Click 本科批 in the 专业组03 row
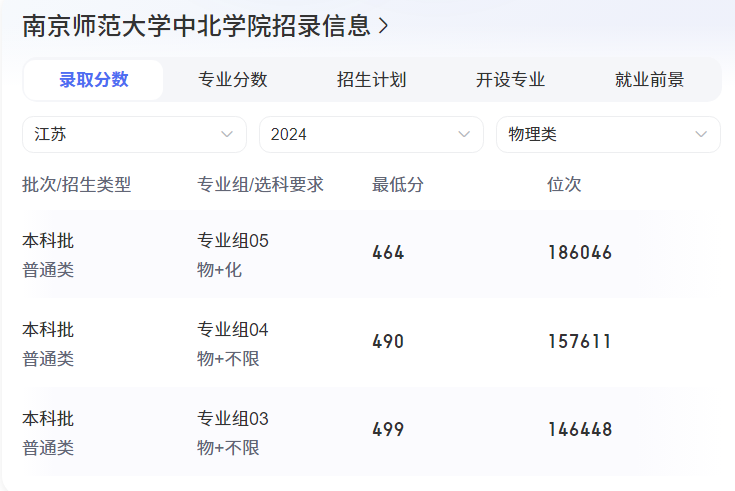Image resolution: width=735 pixels, height=491 pixels. coord(48,418)
